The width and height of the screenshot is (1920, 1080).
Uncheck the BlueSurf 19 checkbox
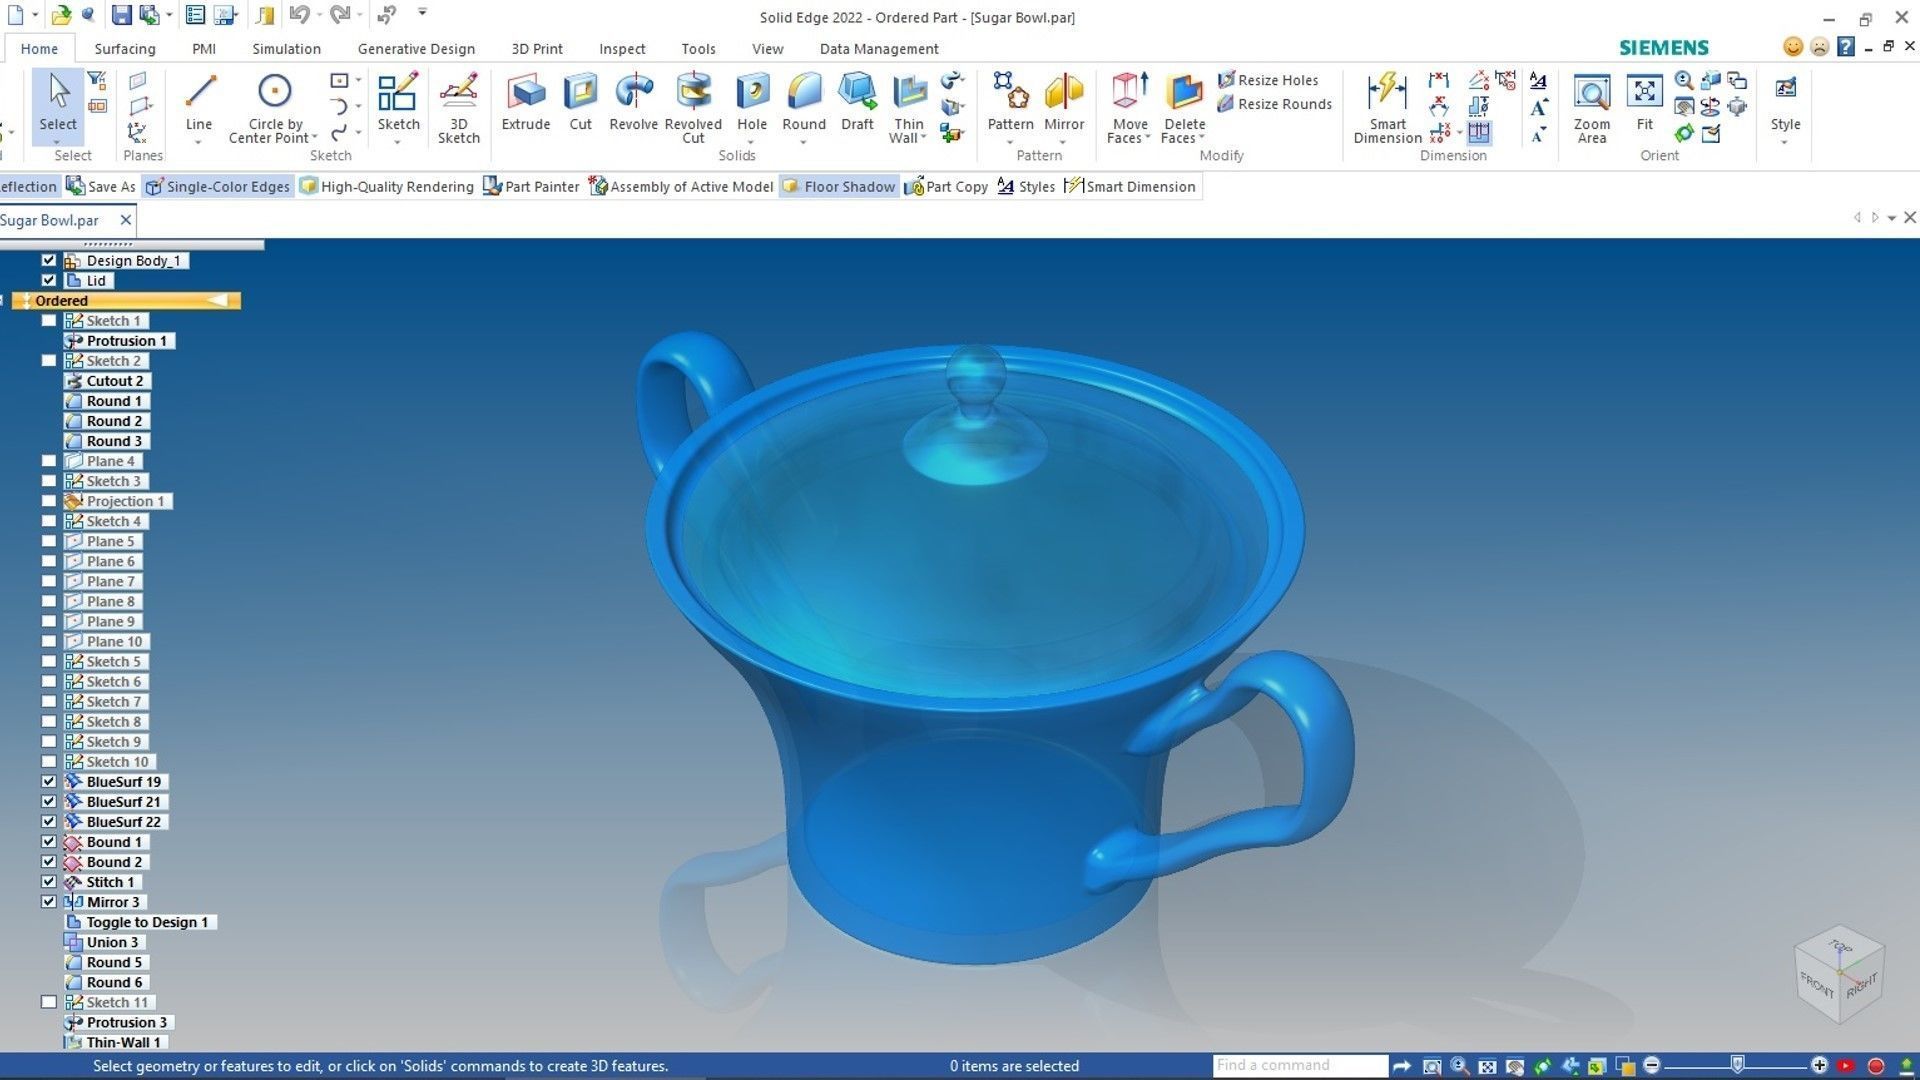tap(49, 781)
